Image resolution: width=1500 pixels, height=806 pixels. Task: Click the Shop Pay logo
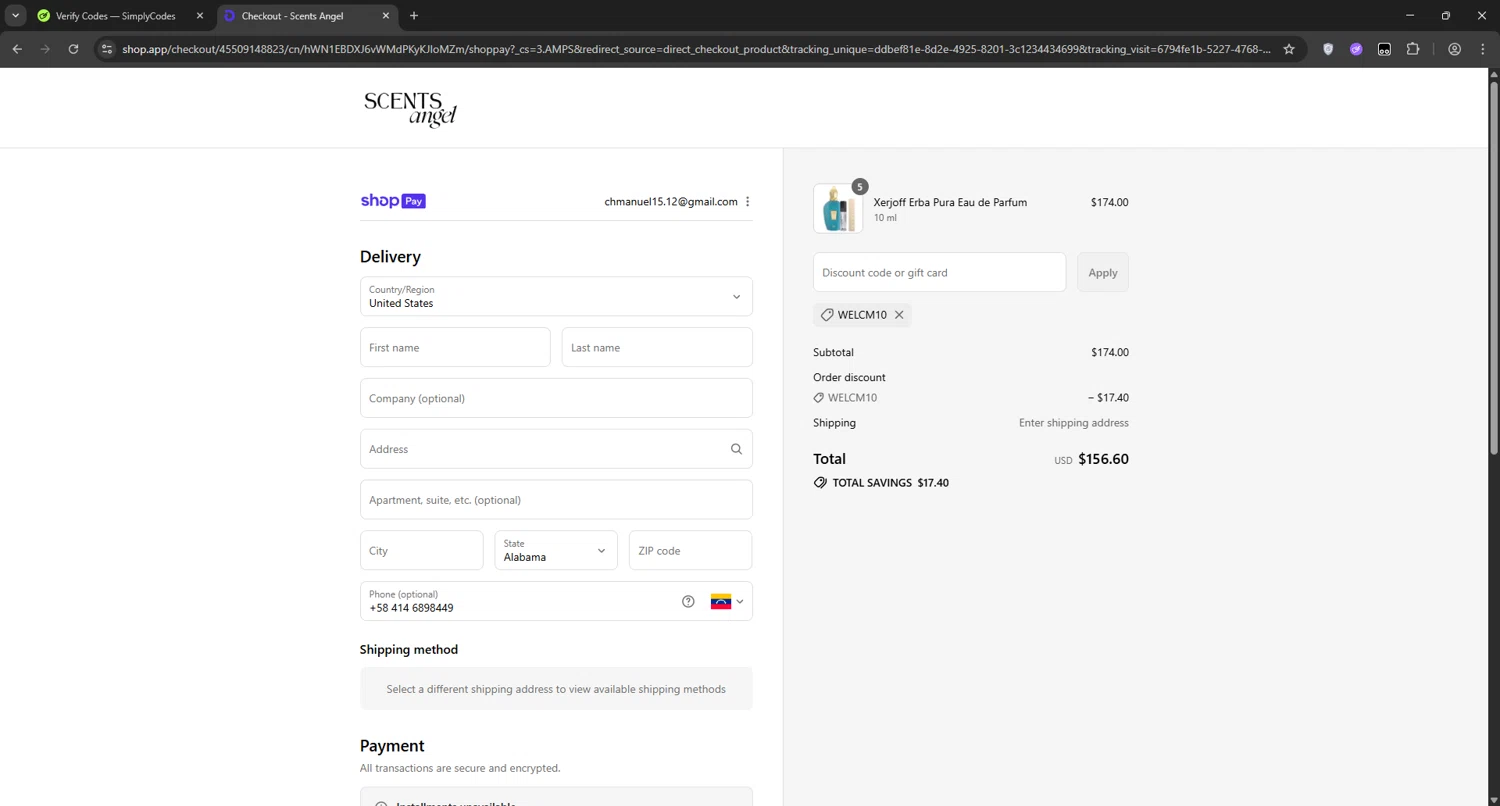pyautogui.click(x=393, y=201)
